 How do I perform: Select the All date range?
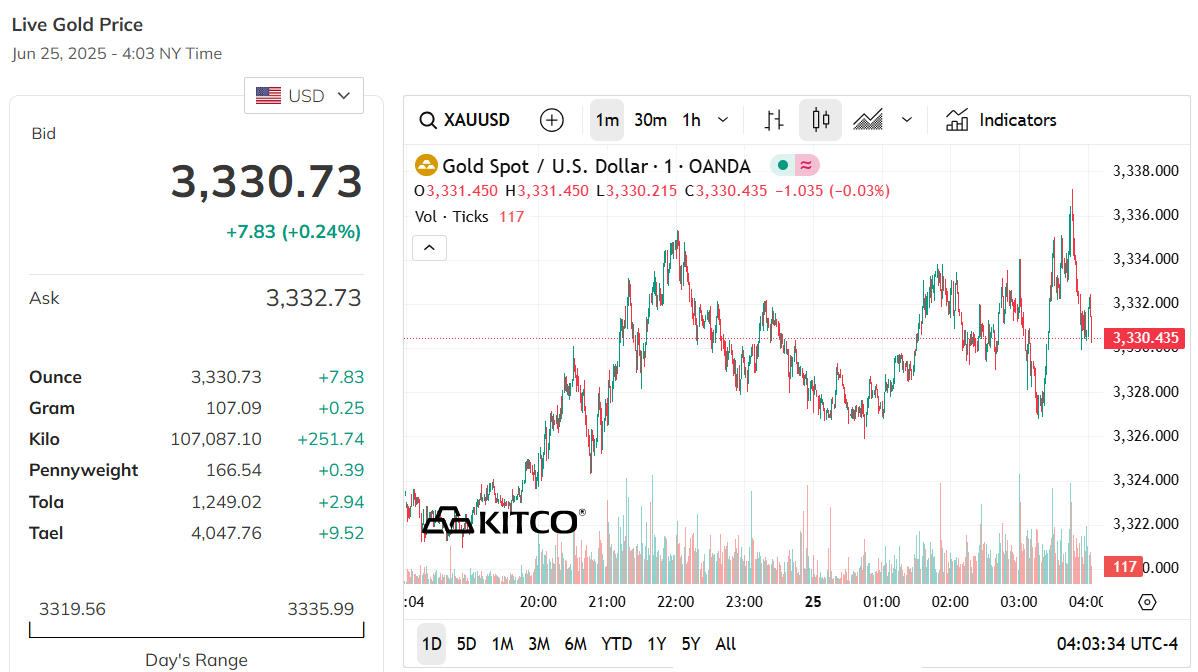(726, 645)
